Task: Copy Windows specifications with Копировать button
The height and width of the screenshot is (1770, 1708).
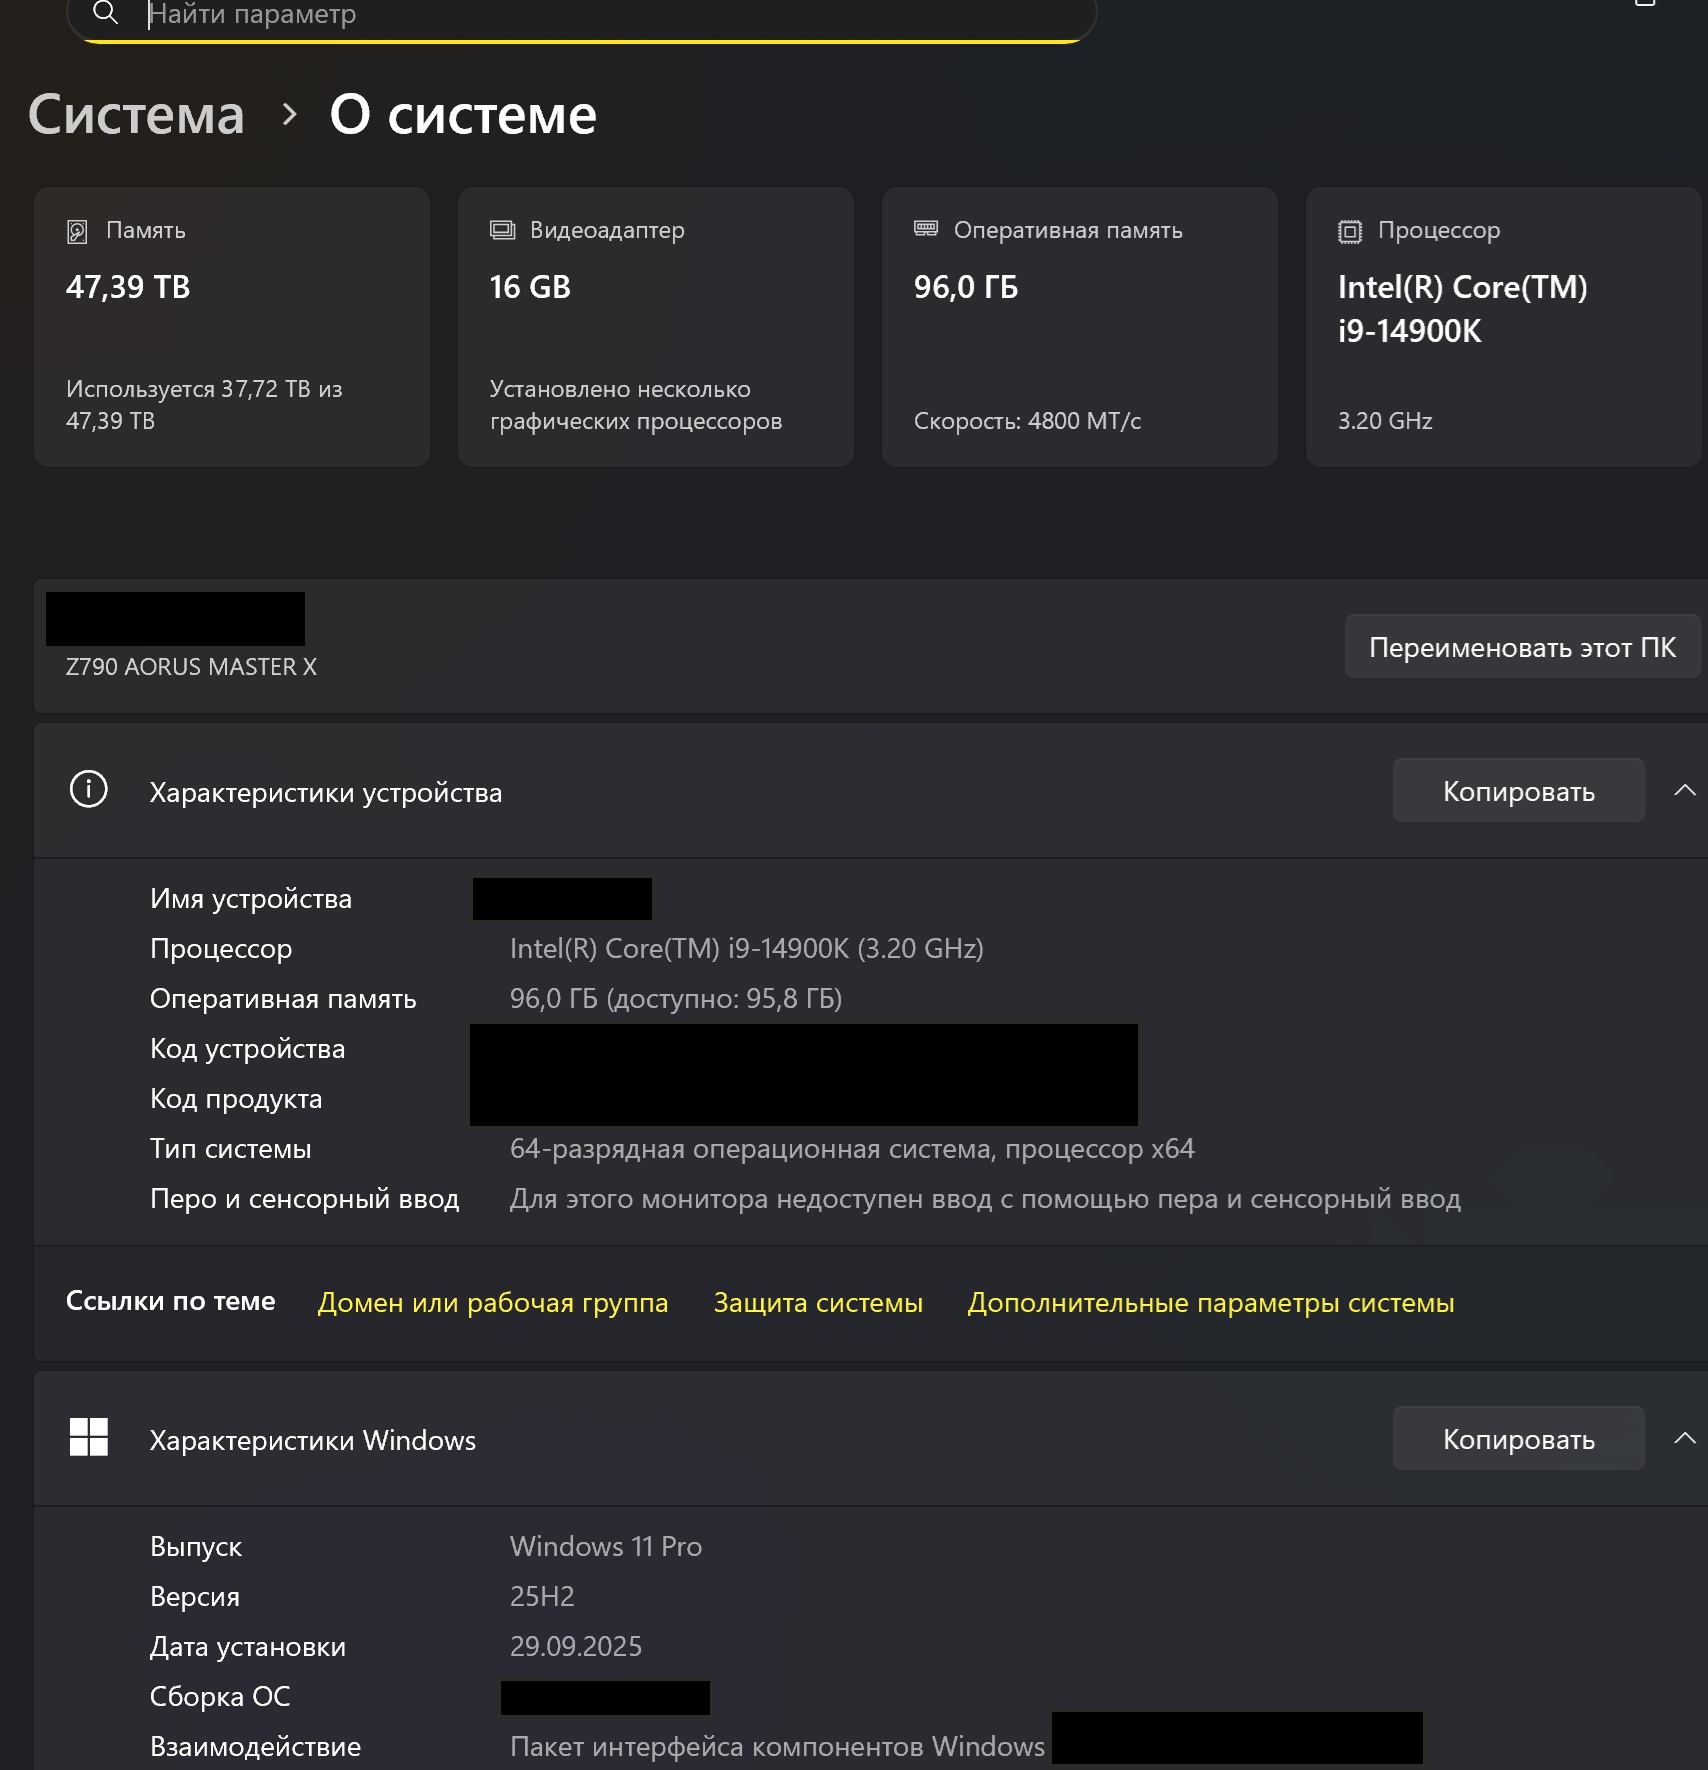Action: pos(1518,1439)
